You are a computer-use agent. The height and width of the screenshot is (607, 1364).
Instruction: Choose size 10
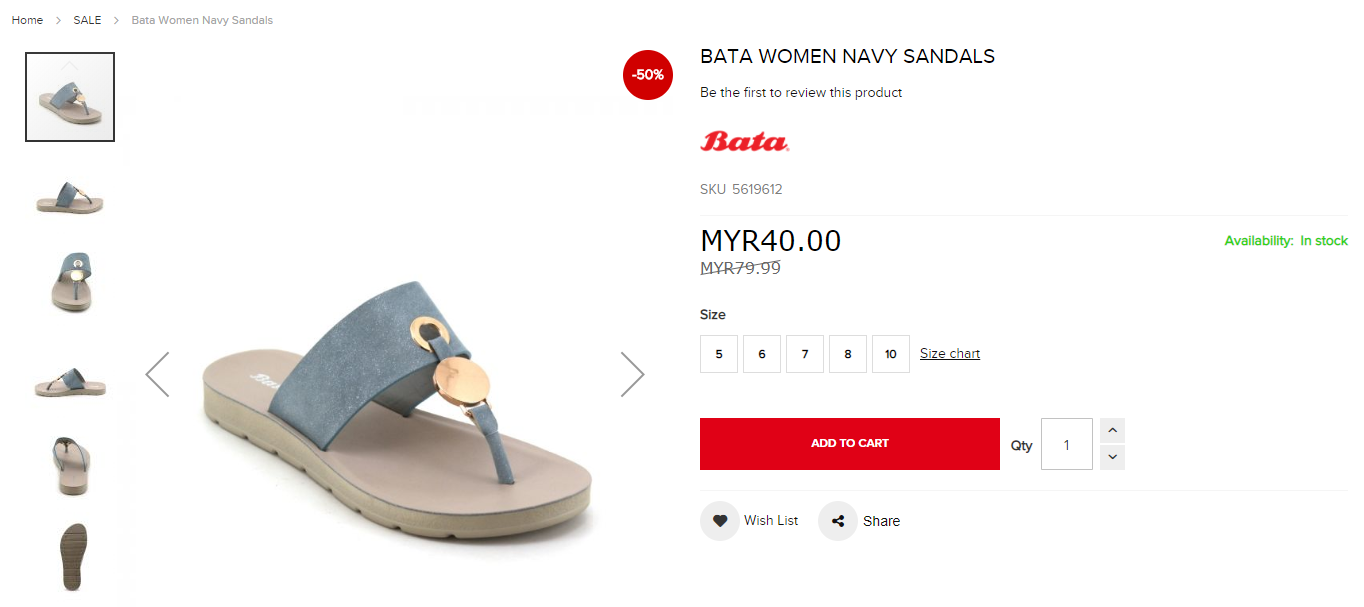(891, 354)
